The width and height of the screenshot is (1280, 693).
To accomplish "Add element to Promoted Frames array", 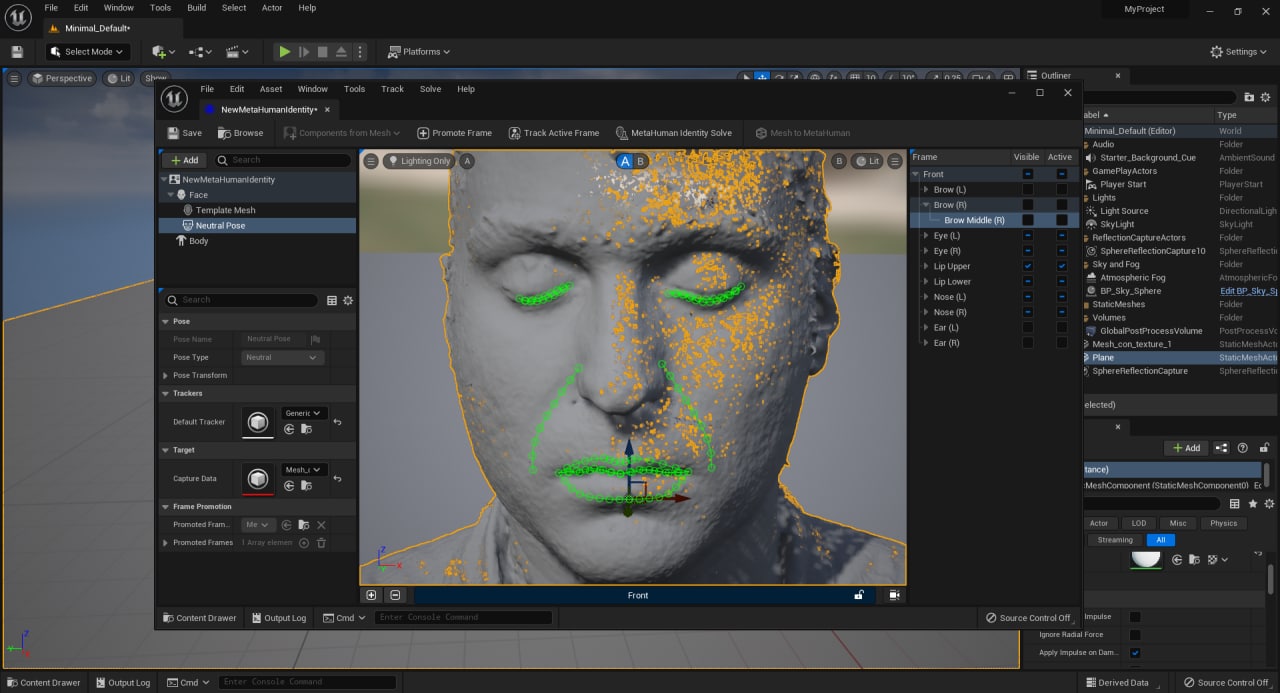I will [304, 543].
